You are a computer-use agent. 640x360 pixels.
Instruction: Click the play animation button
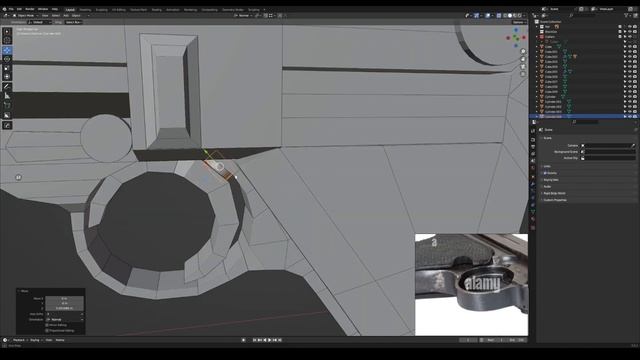(269, 340)
